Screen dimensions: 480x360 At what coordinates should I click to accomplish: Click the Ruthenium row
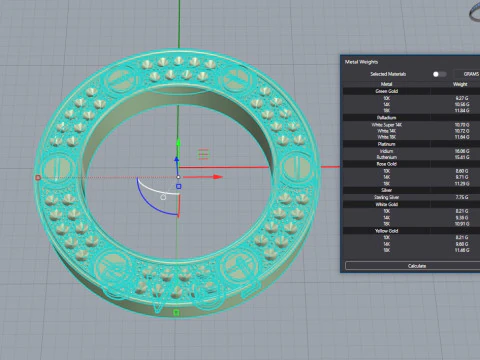pyautogui.click(x=412, y=157)
